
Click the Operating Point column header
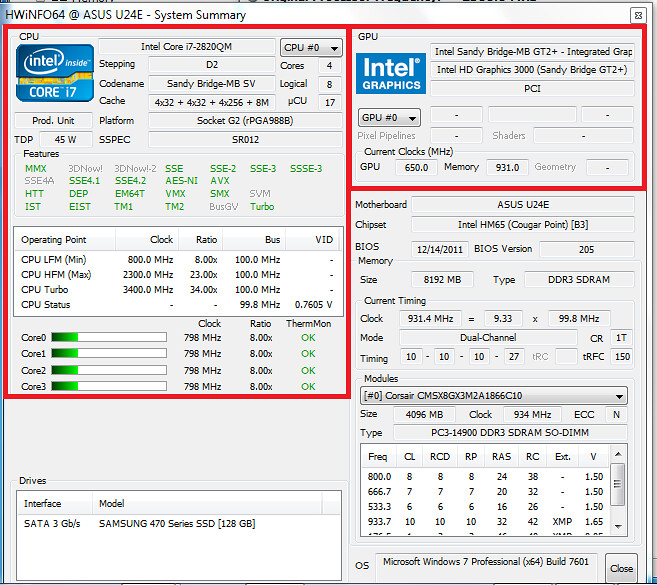pos(65,240)
